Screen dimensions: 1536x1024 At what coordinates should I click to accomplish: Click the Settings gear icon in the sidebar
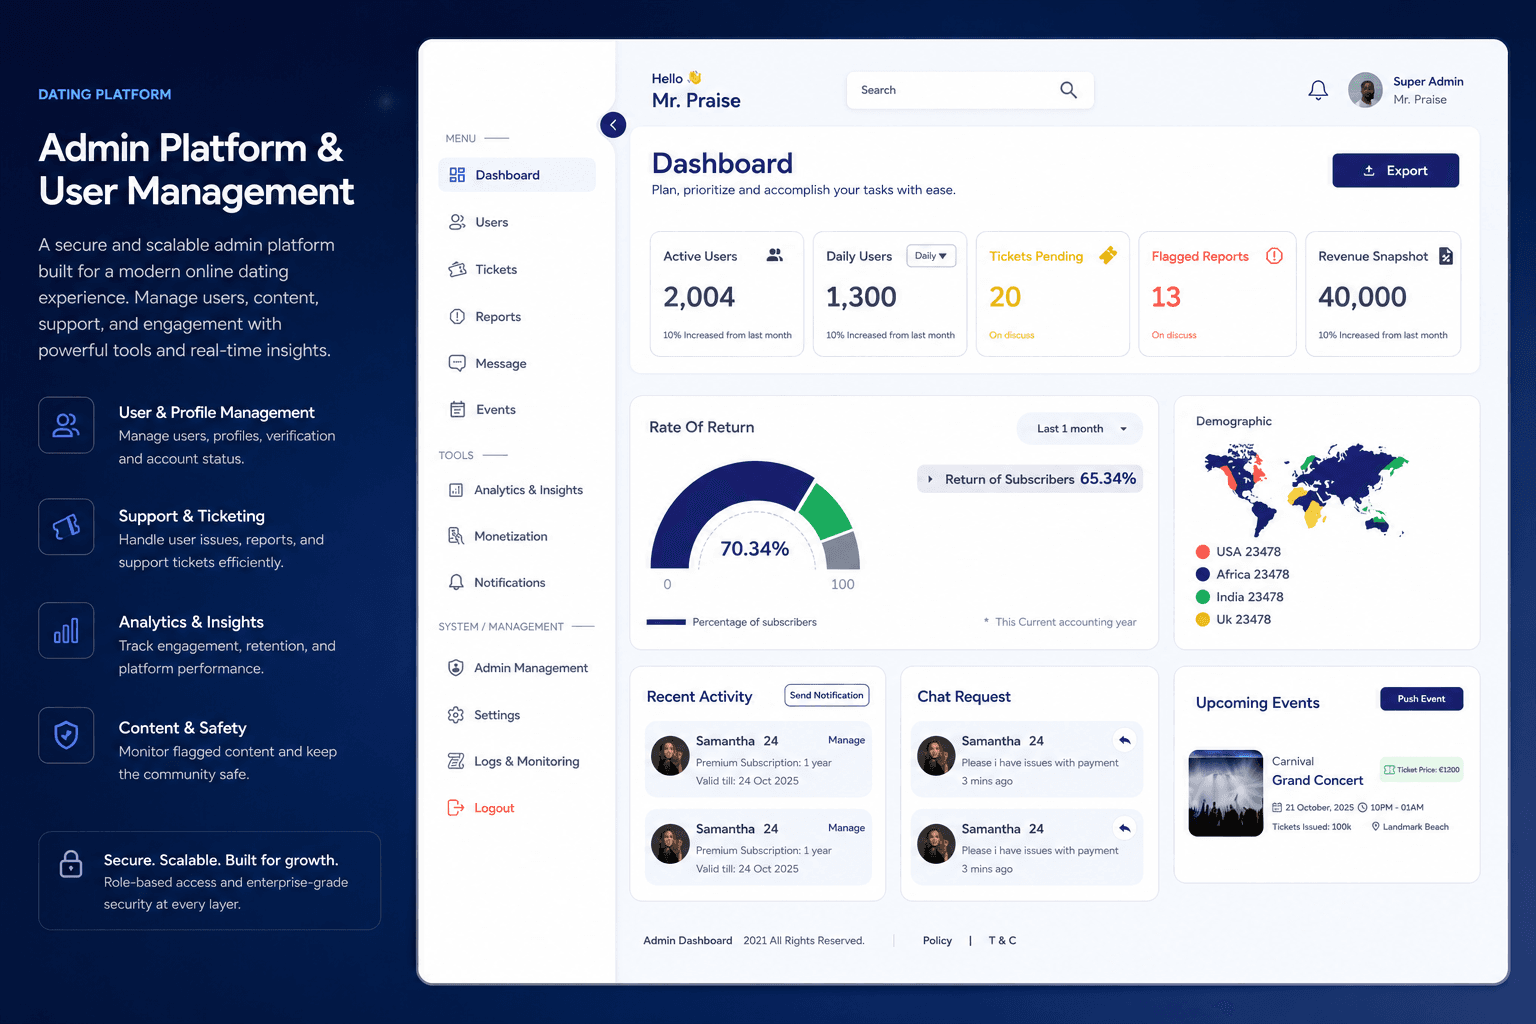click(456, 715)
